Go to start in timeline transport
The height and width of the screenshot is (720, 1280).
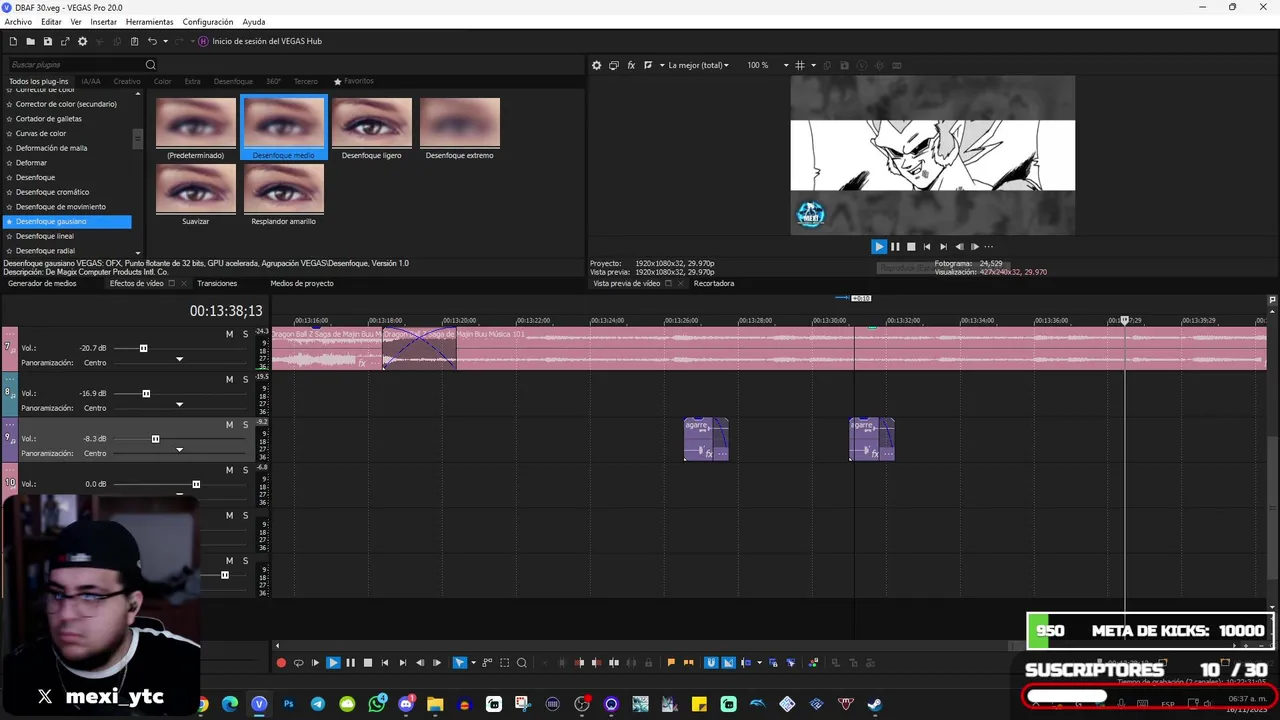[385, 663]
